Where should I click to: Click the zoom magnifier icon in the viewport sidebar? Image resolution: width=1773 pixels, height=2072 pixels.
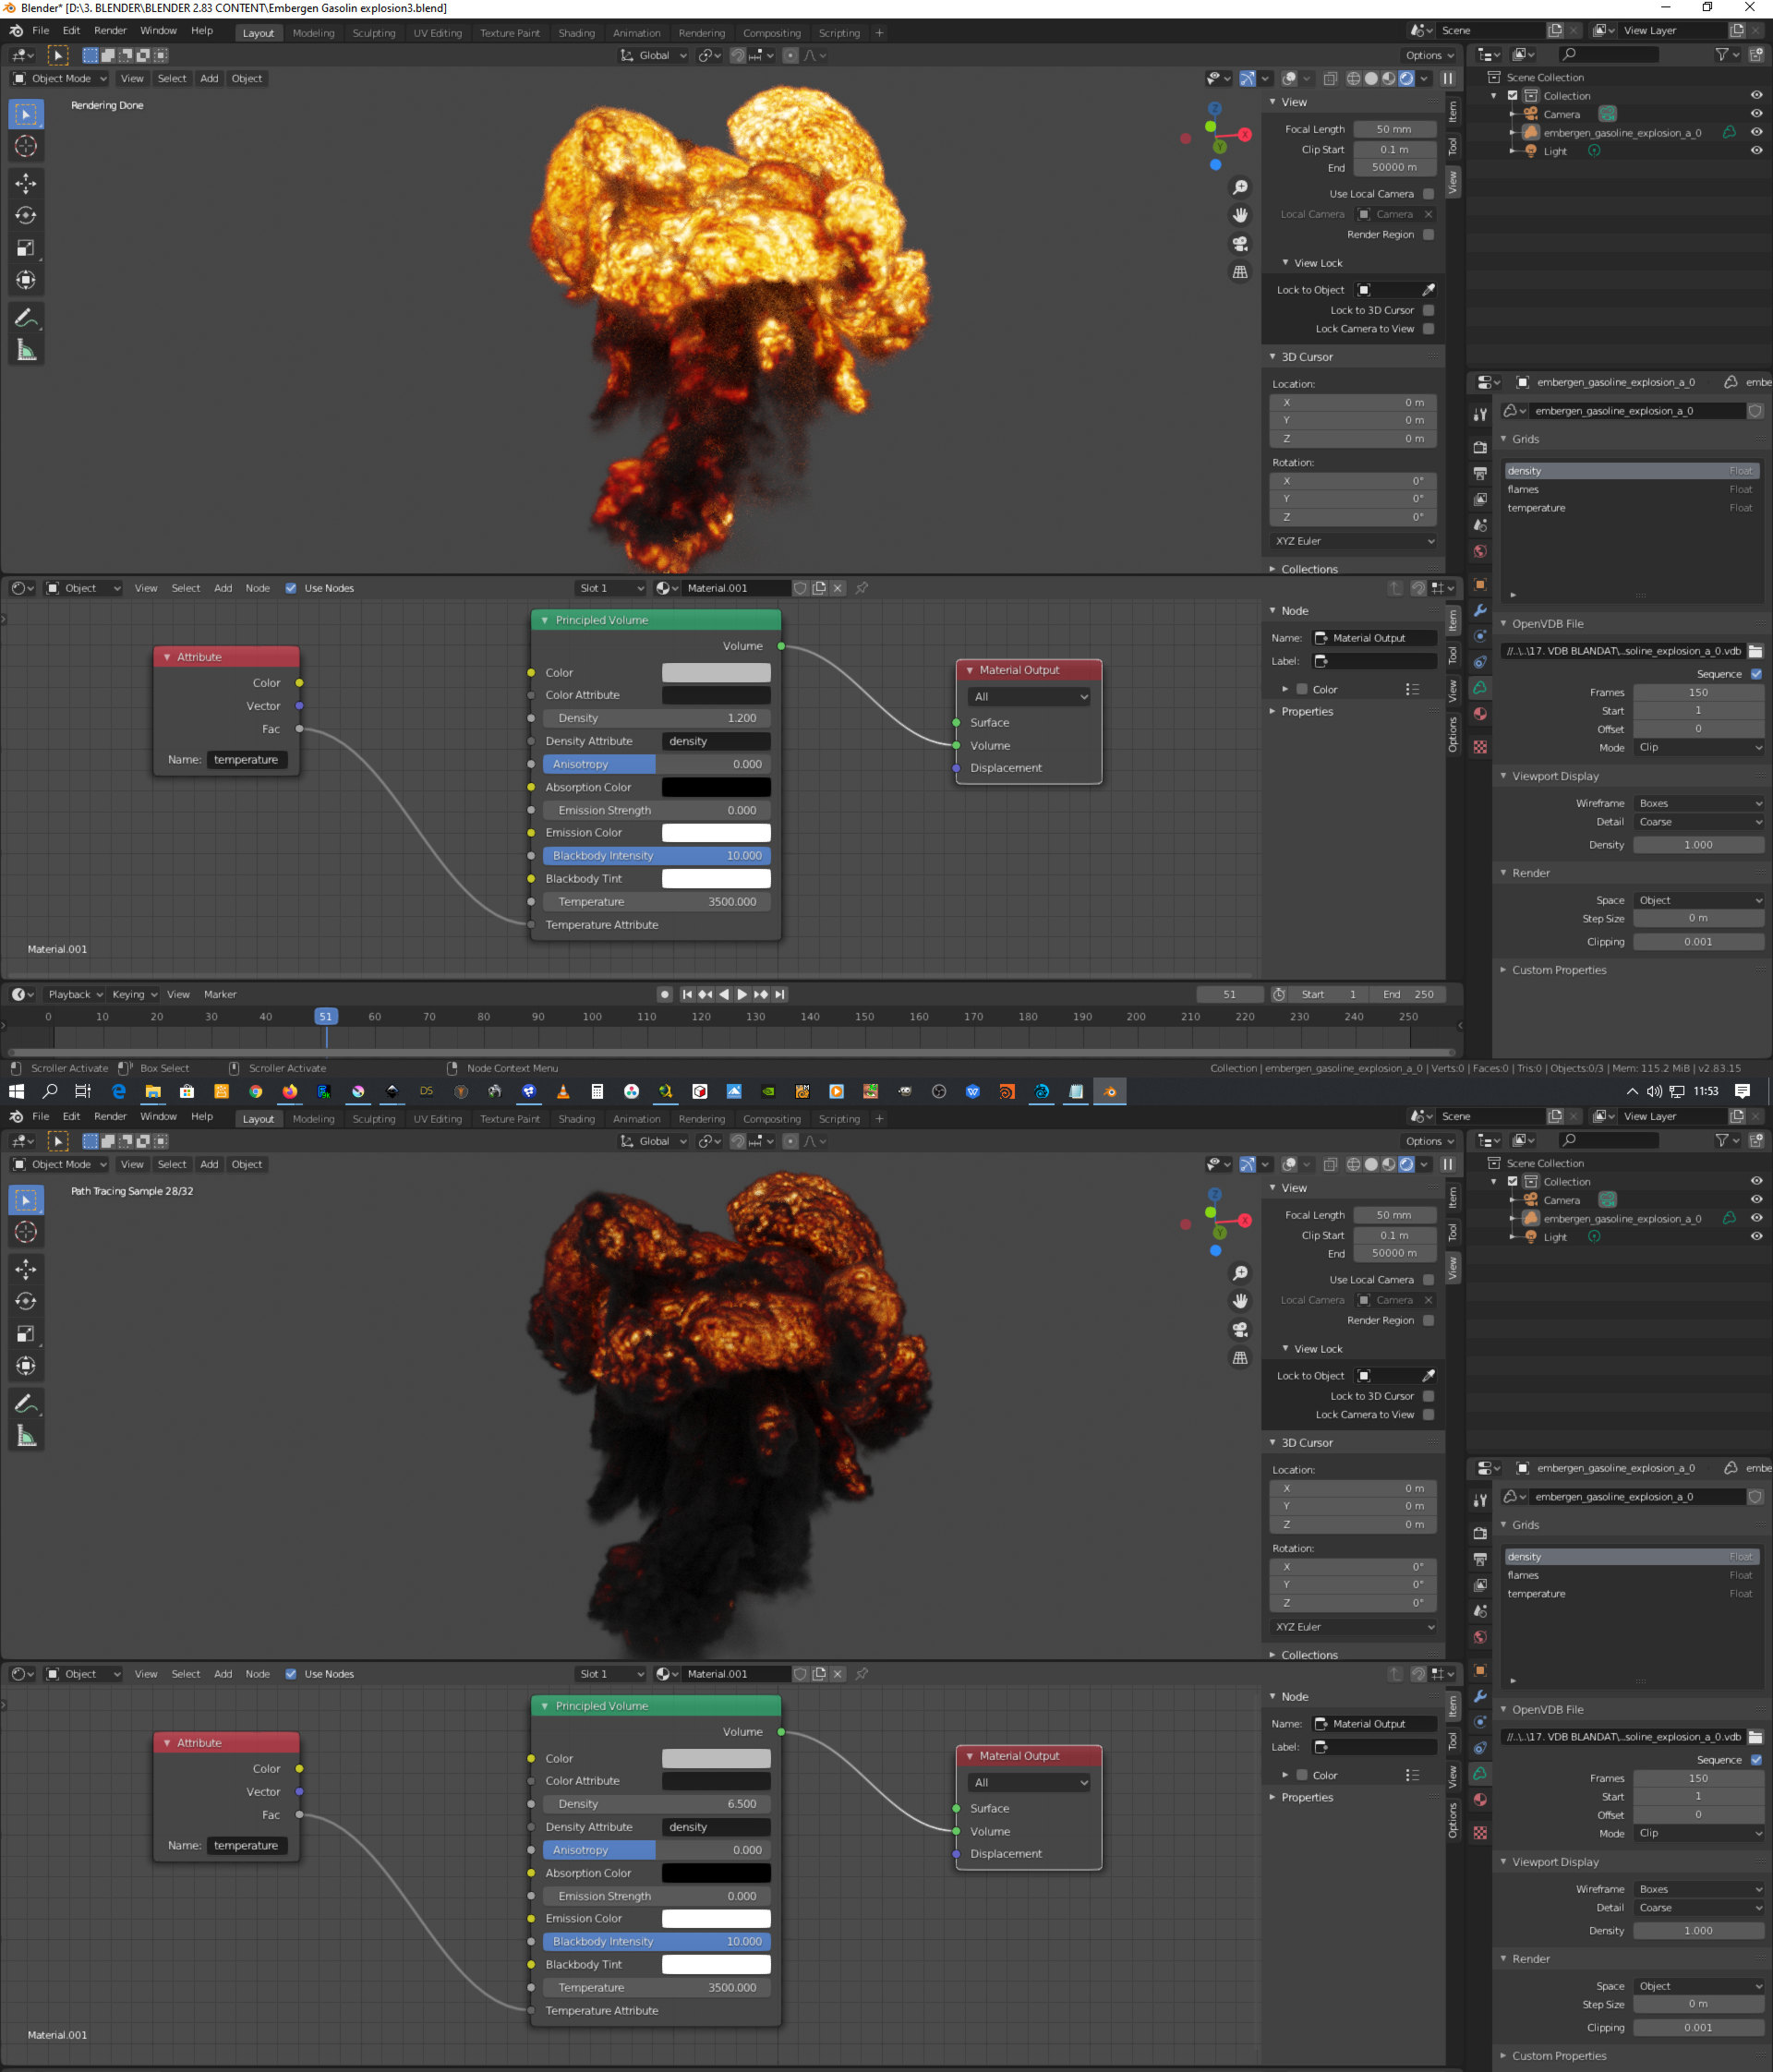pos(1240,186)
